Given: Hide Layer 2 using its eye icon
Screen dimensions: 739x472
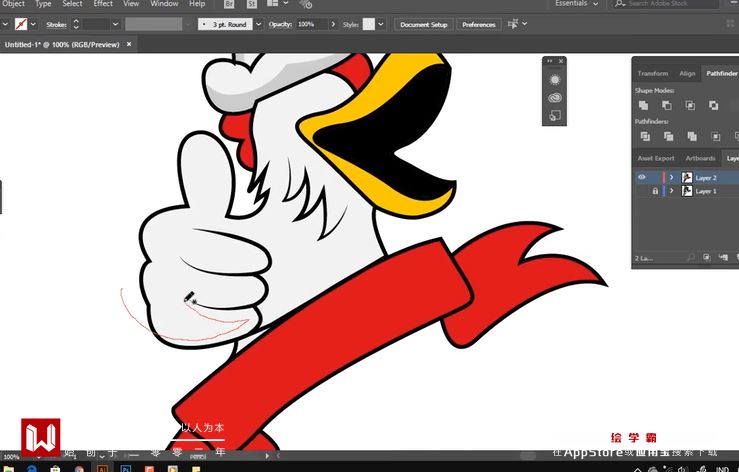Looking at the screenshot, I should 642,177.
